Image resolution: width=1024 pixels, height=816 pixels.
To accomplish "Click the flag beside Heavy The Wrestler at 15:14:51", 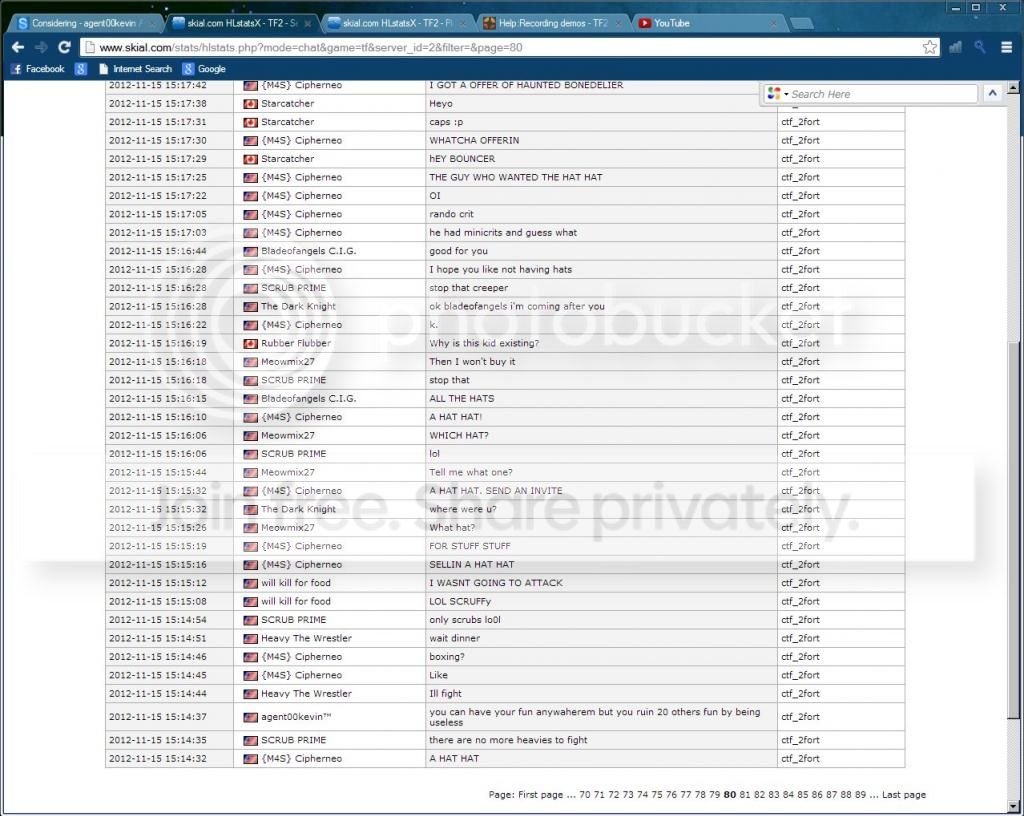I will tap(250, 638).
